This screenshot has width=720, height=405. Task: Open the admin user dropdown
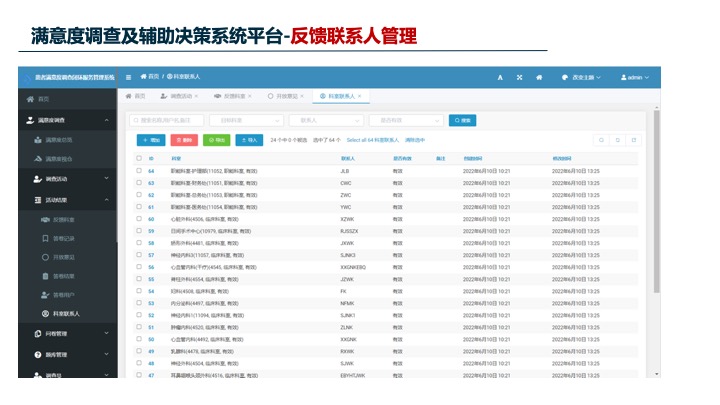(635, 77)
